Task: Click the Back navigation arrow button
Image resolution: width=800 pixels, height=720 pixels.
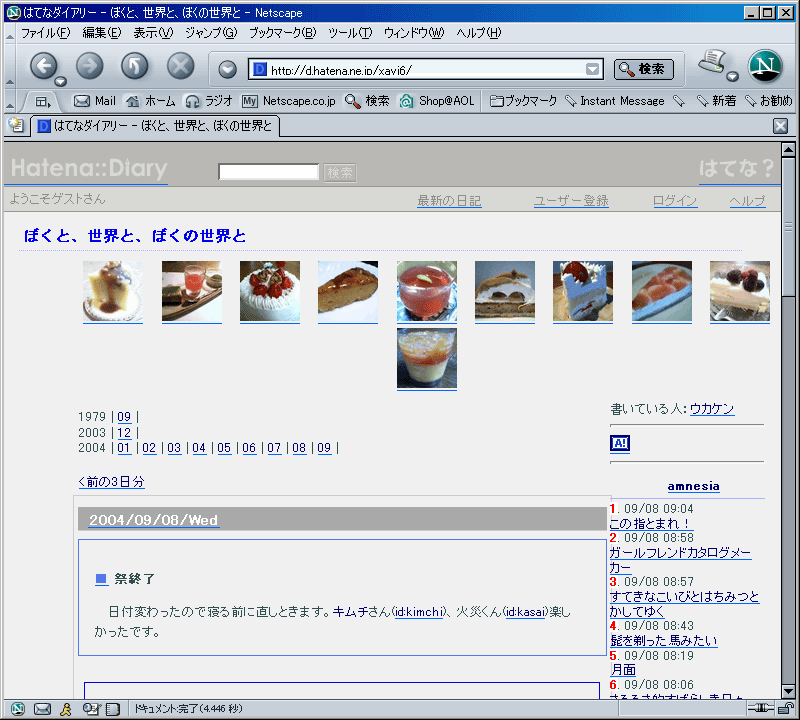Action: tap(43, 66)
